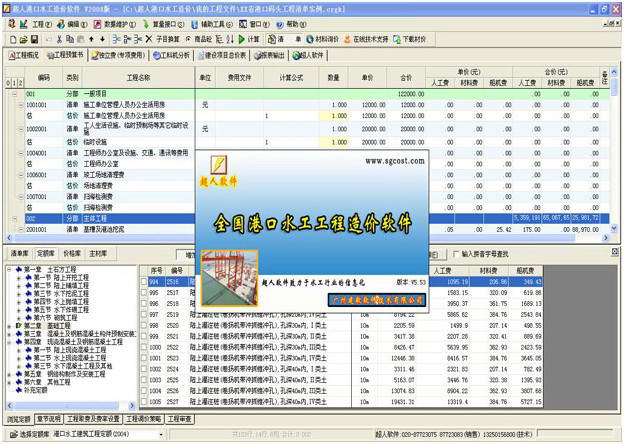
Task: Click the chapter tree horizontal scrollbar
Action: pyautogui.click(x=70, y=406)
